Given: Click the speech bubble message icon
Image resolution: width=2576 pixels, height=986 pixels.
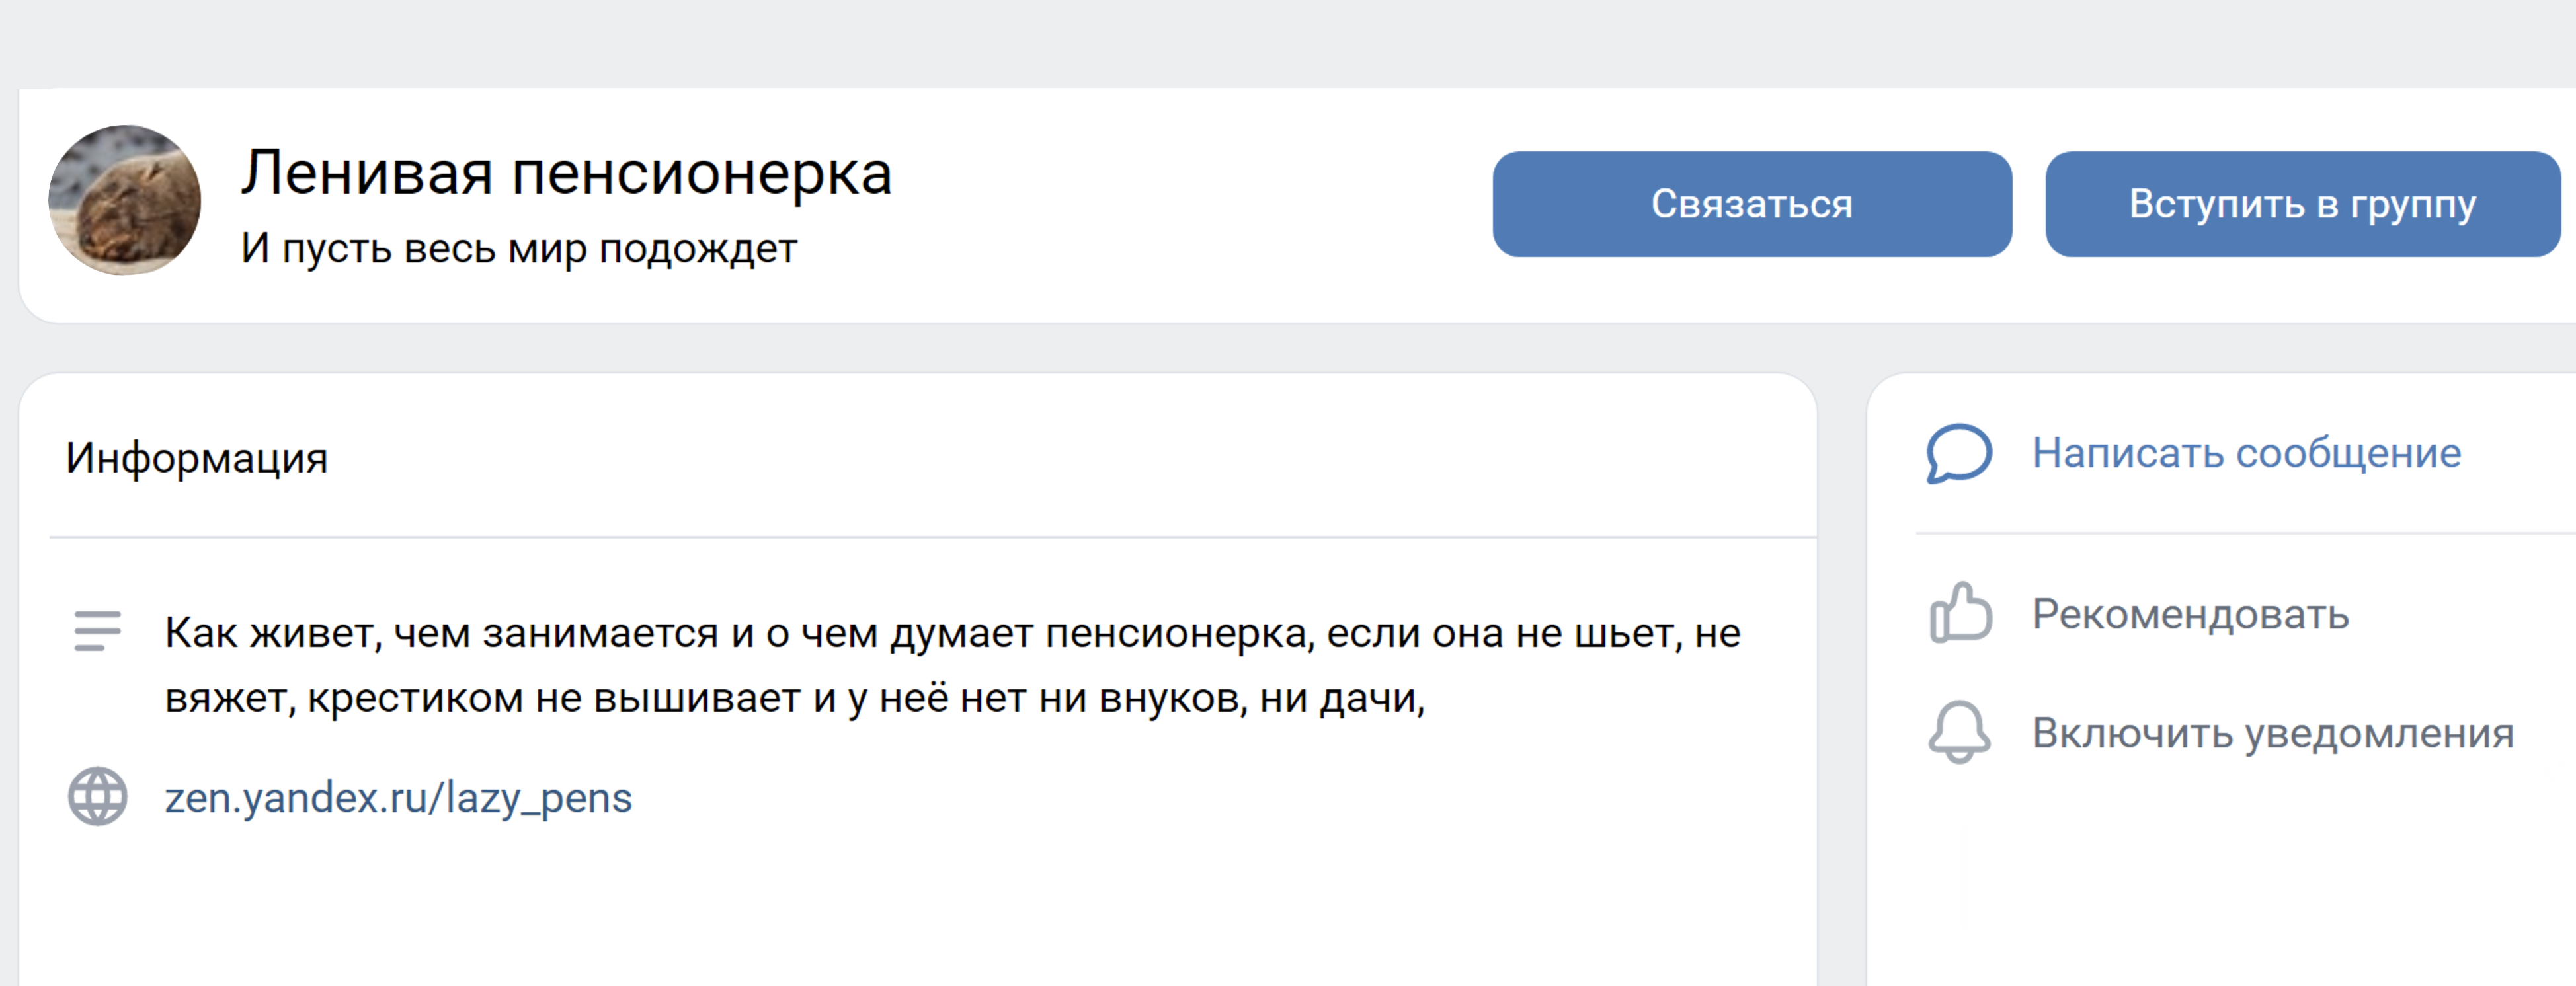Looking at the screenshot, I should click(1959, 454).
